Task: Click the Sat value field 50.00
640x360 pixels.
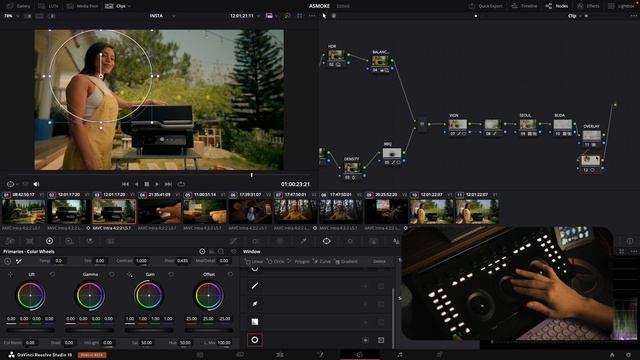Action: click(x=147, y=342)
